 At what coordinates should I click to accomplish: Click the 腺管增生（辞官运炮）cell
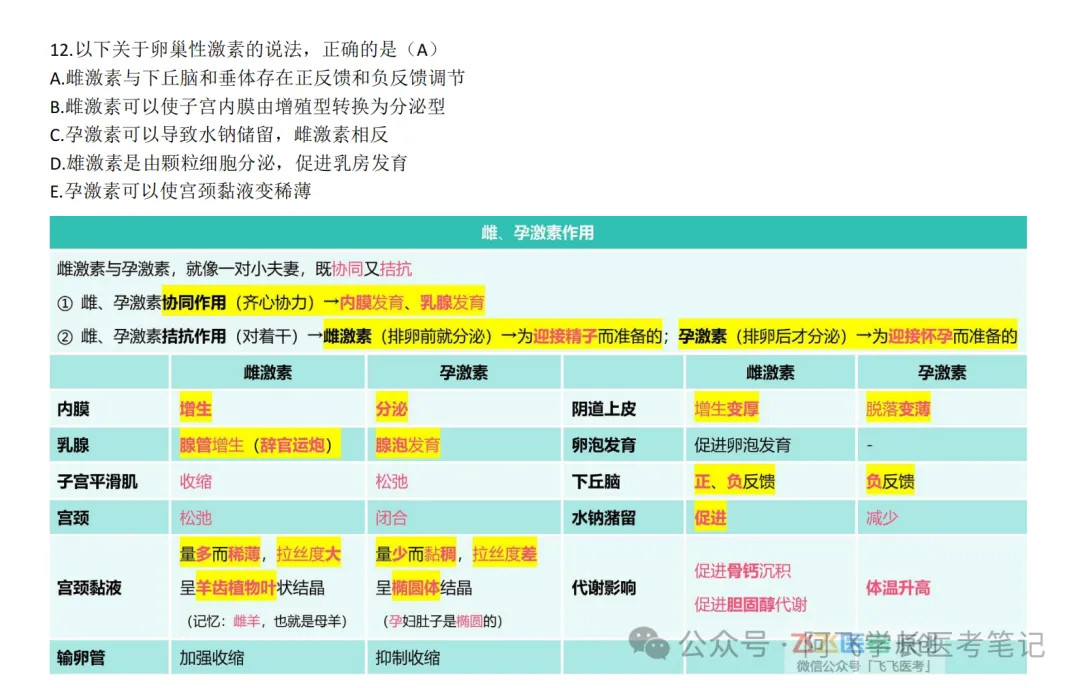(260, 445)
